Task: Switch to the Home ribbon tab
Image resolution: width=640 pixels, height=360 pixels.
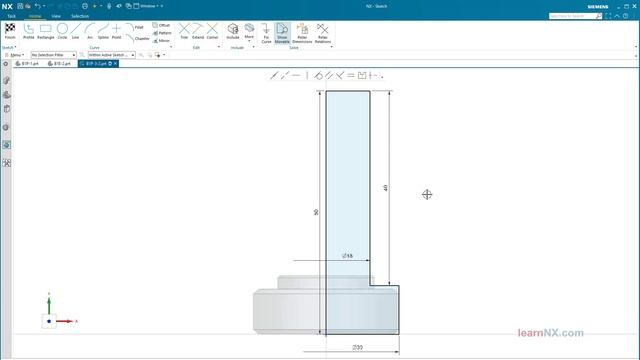Action: click(35, 16)
